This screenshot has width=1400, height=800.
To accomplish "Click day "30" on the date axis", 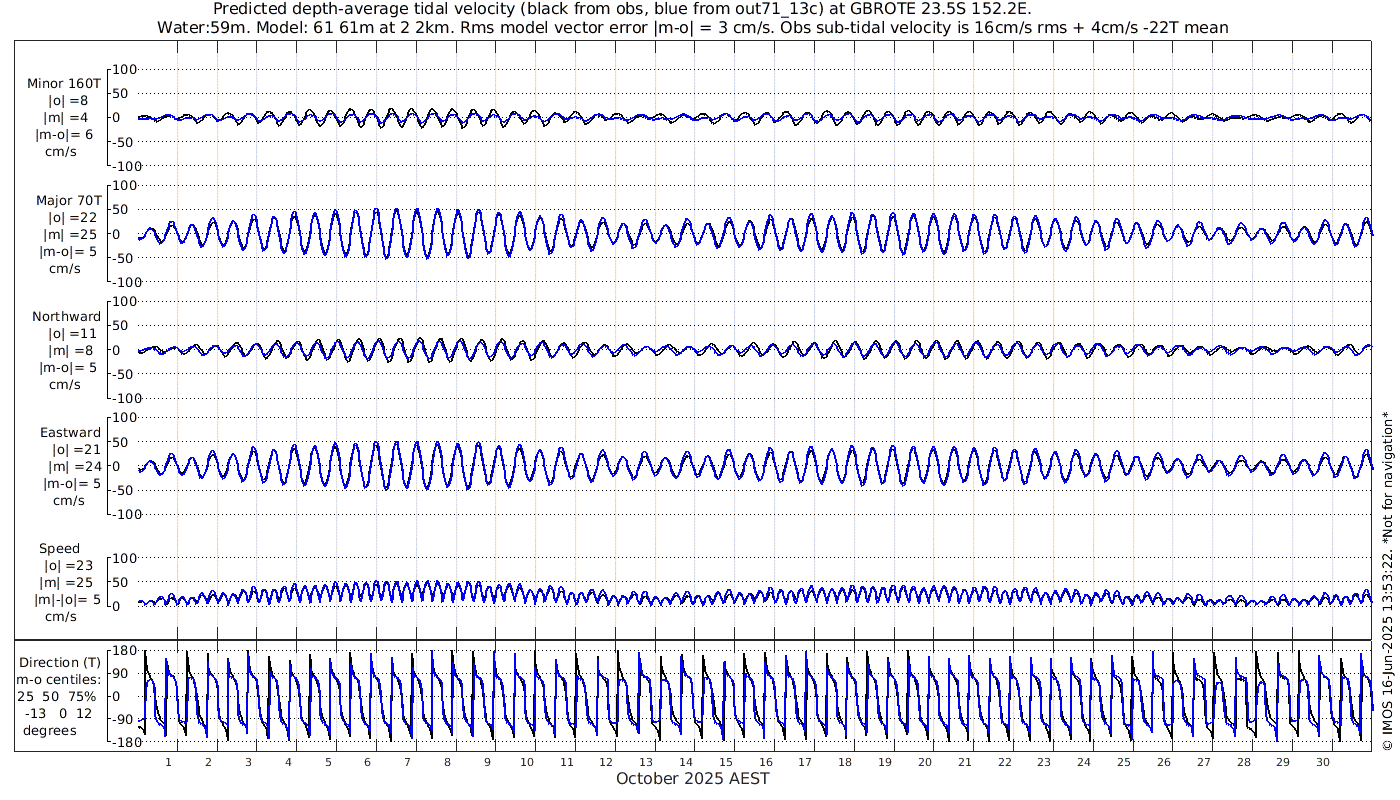I will pos(1323,762).
